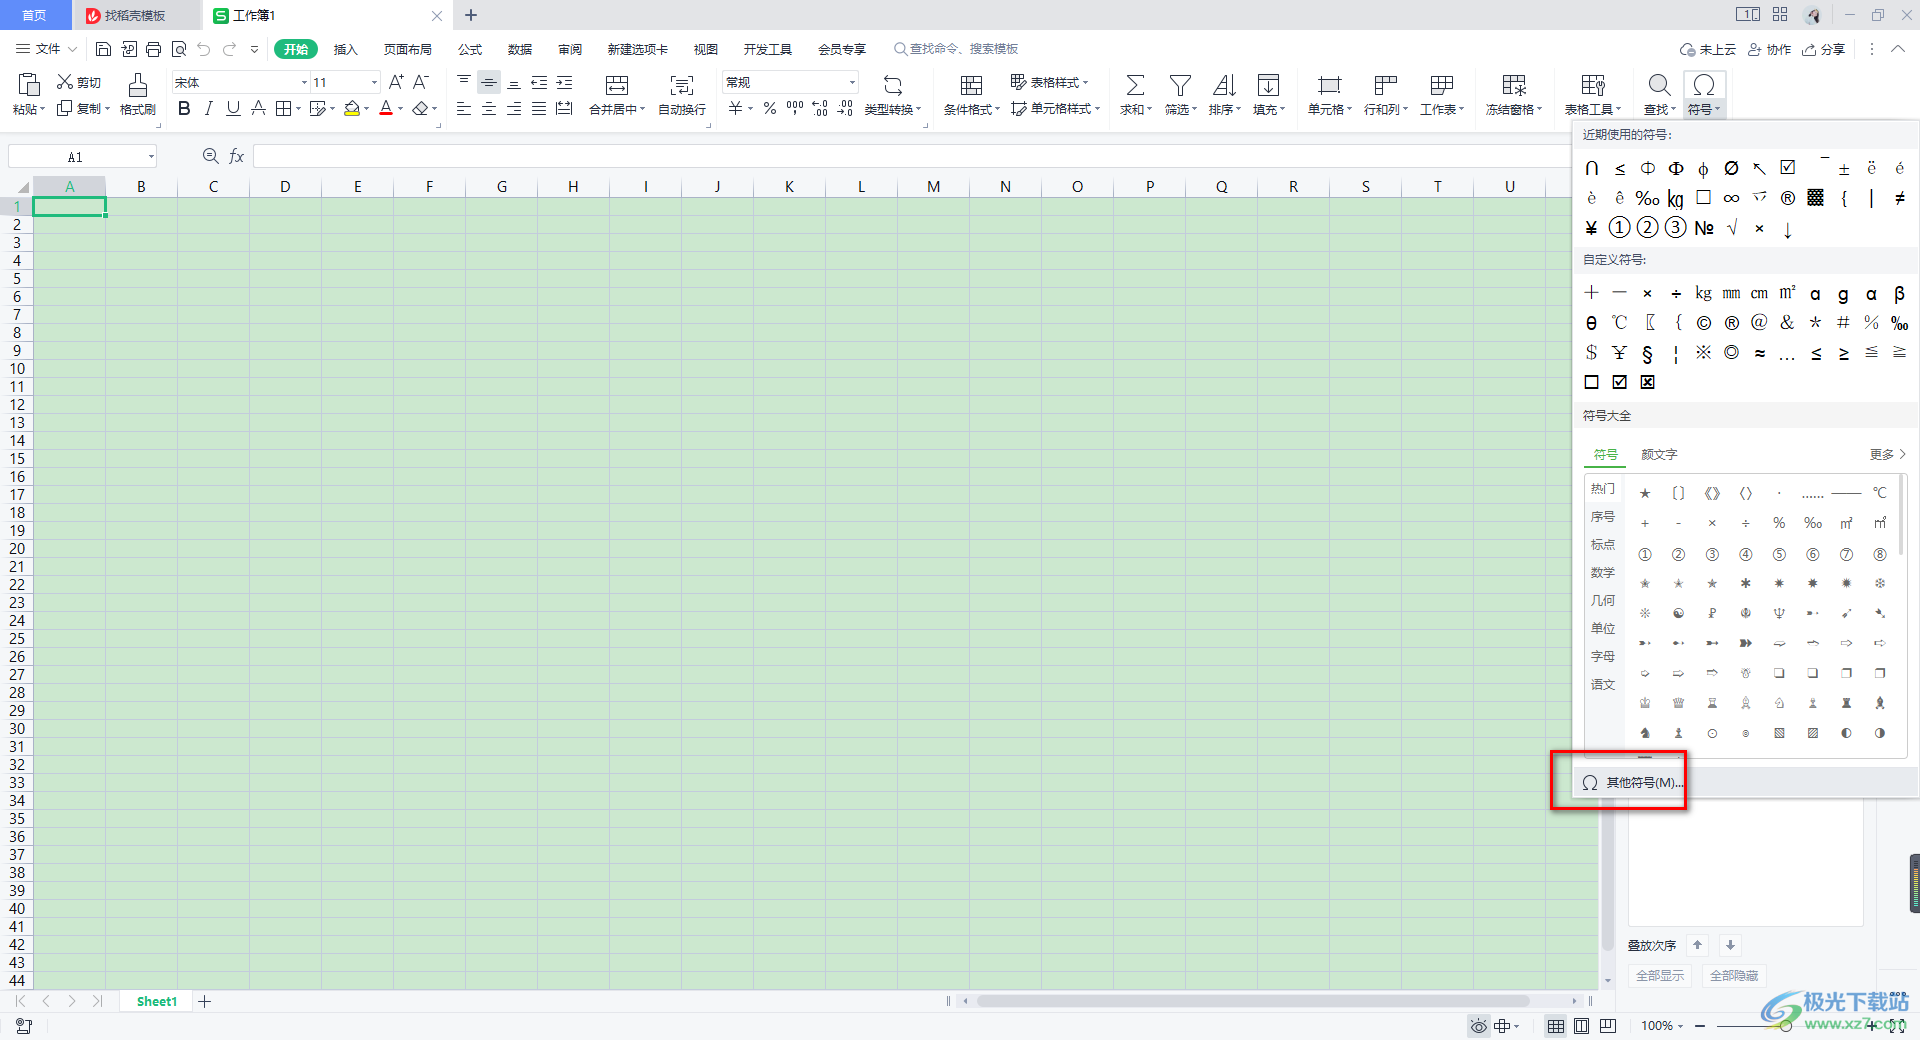Insert the ≠ symbol from recent symbols
The height and width of the screenshot is (1040, 1920).
pyautogui.click(x=1899, y=198)
